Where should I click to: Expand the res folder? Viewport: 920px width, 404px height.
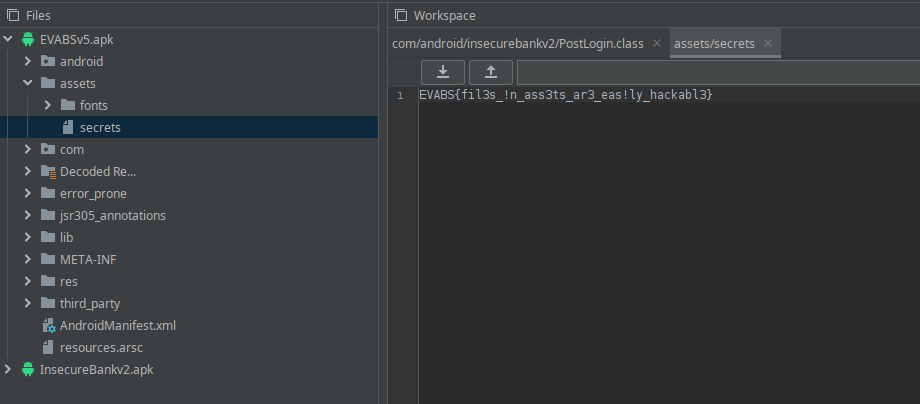pos(28,281)
